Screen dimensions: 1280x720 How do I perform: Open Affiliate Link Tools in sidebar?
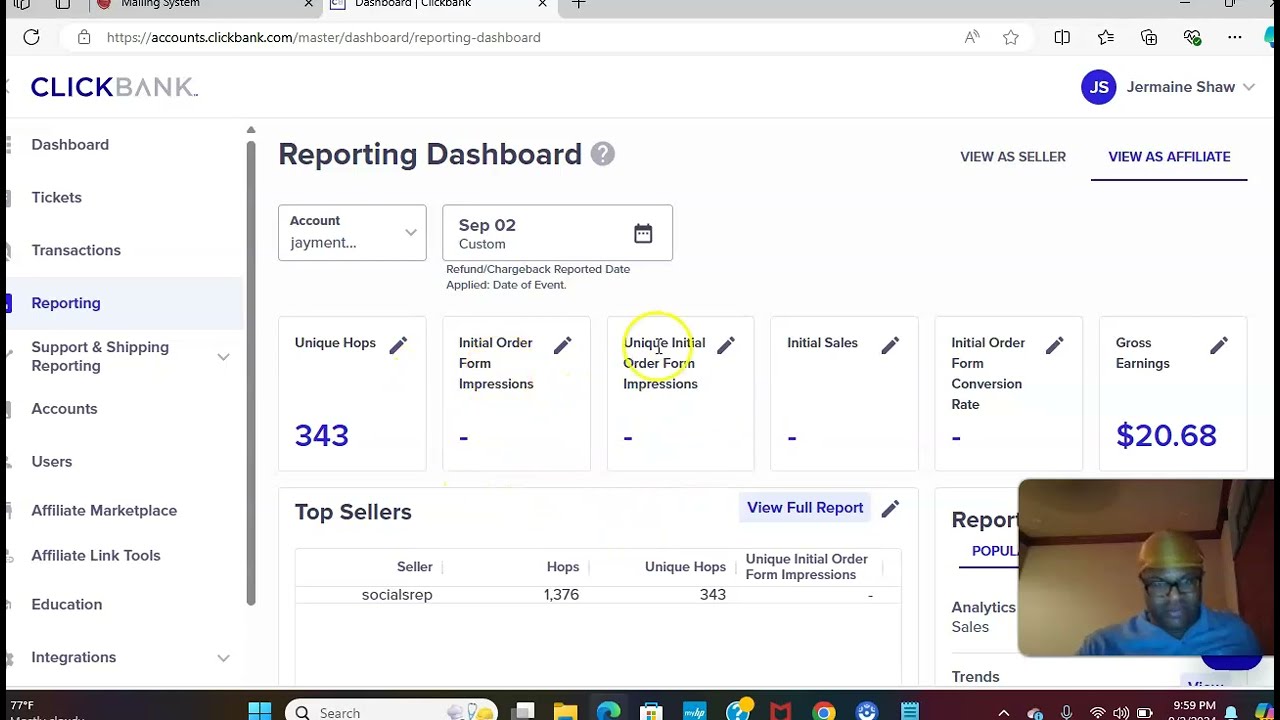coord(96,556)
